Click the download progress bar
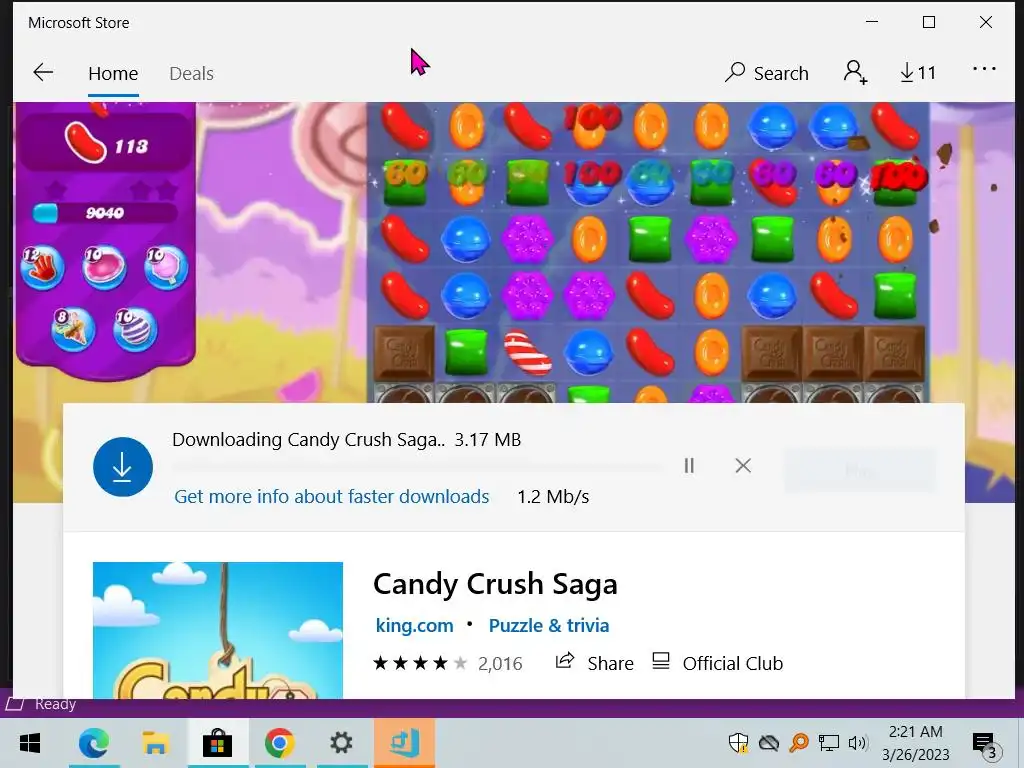Viewport: 1024px width, 768px height. [417, 467]
